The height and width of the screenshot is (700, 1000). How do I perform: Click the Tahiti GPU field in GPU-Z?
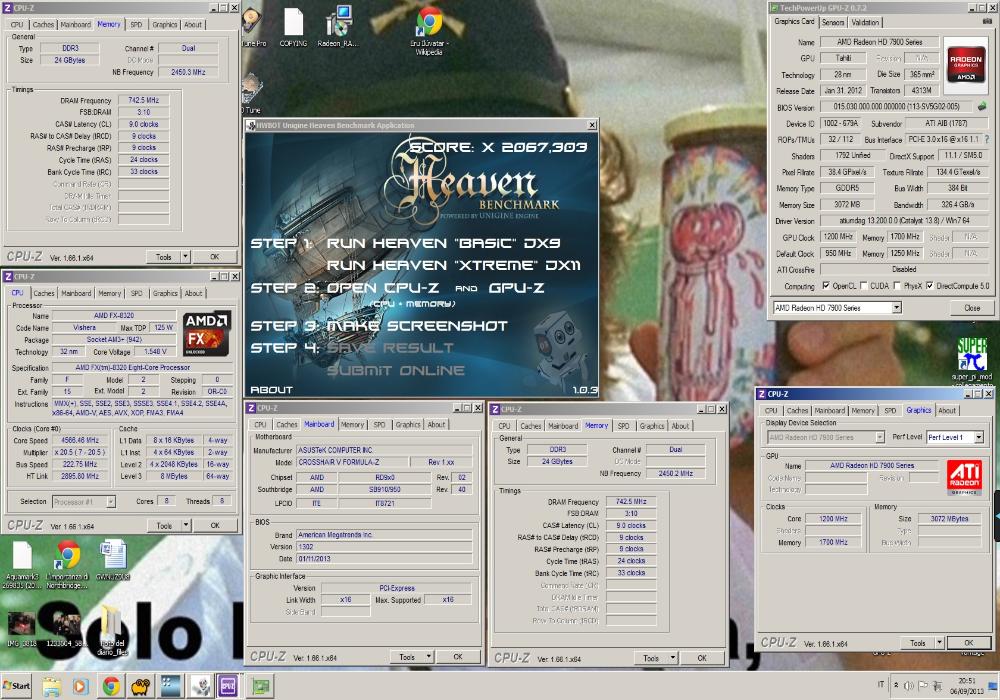click(x=843, y=58)
